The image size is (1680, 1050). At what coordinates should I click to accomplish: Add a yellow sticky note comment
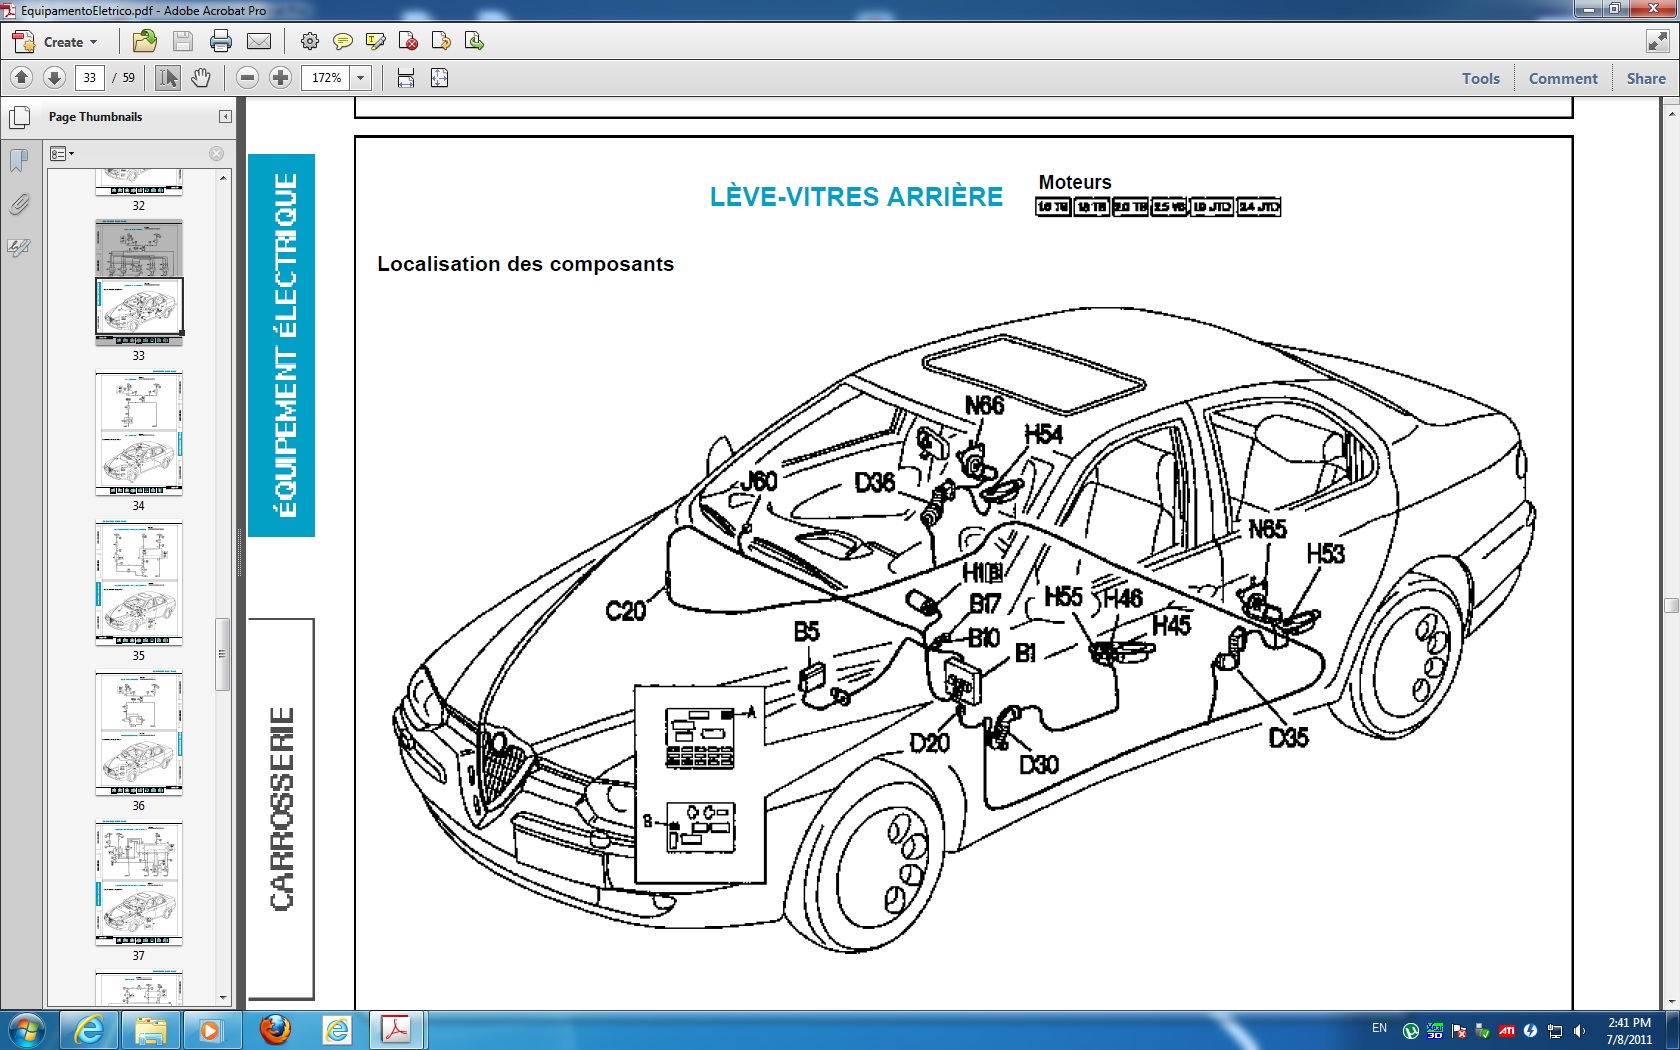click(342, 41)
